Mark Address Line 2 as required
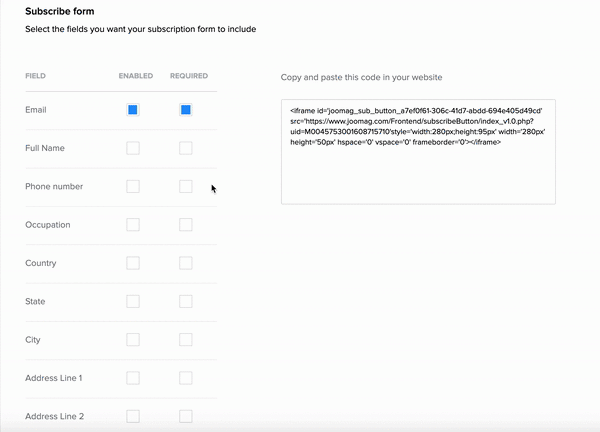 point(186,416)
